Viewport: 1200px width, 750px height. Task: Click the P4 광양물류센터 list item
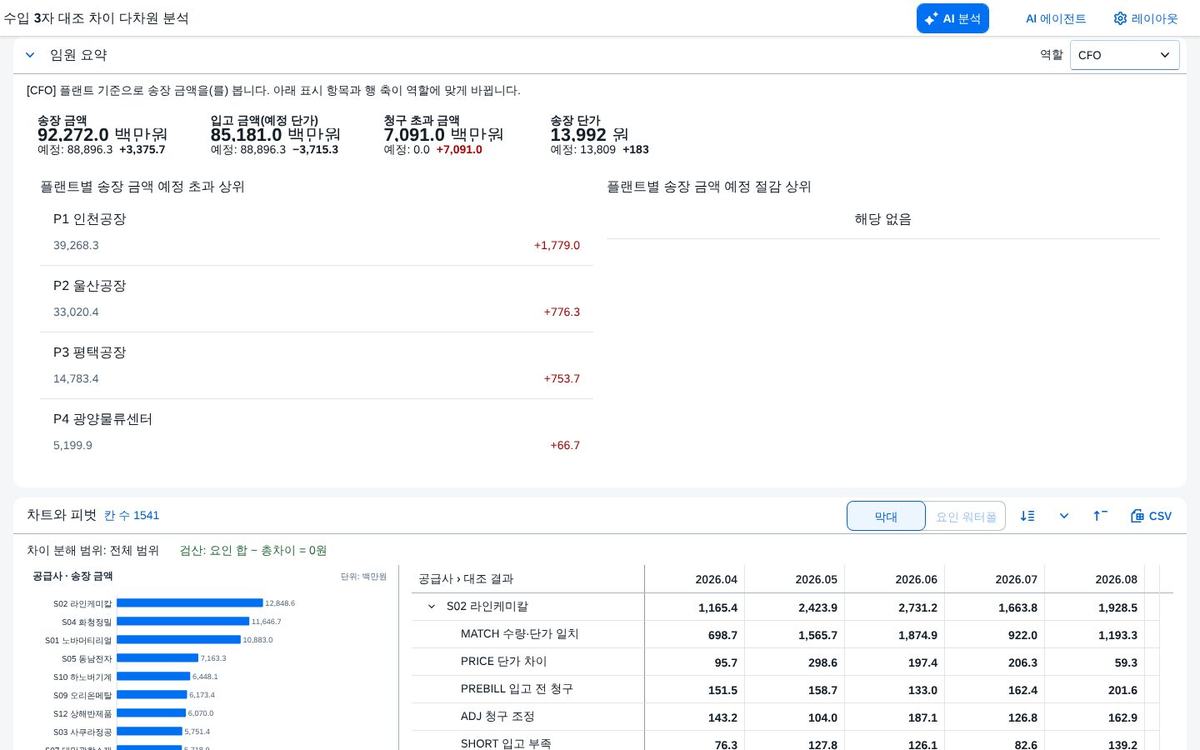click(316, 432)
